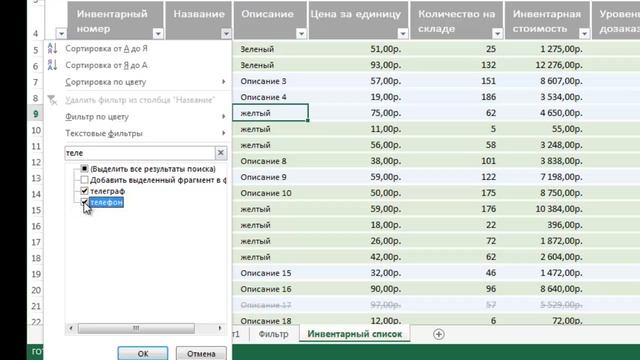
Task: Select row header 15
Action: [x=36, y=210]
